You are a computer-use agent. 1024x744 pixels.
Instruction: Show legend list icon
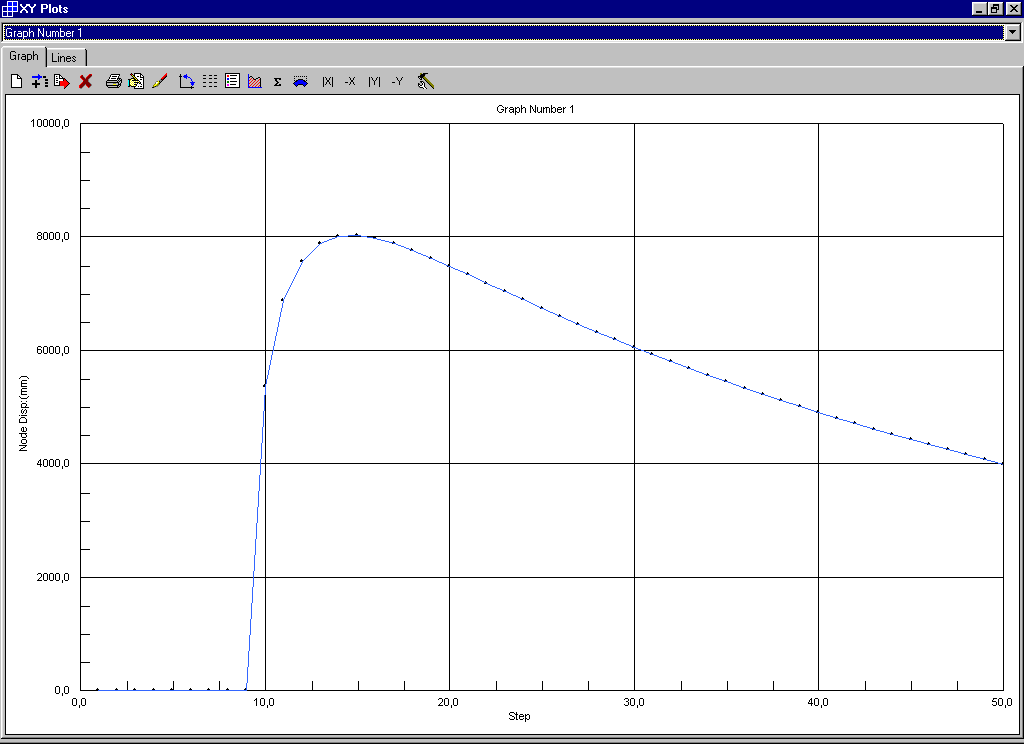pos(232,82)
